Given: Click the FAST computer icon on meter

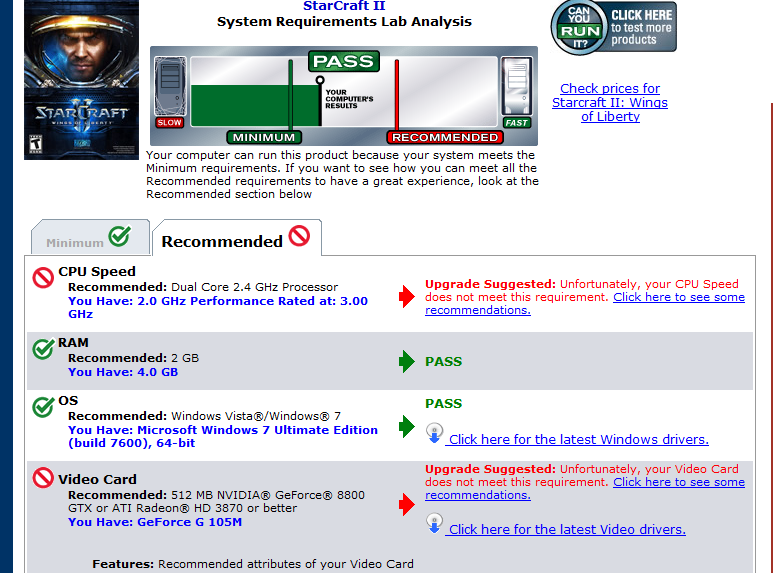Looking at the screenshot, I should (517, 92).
